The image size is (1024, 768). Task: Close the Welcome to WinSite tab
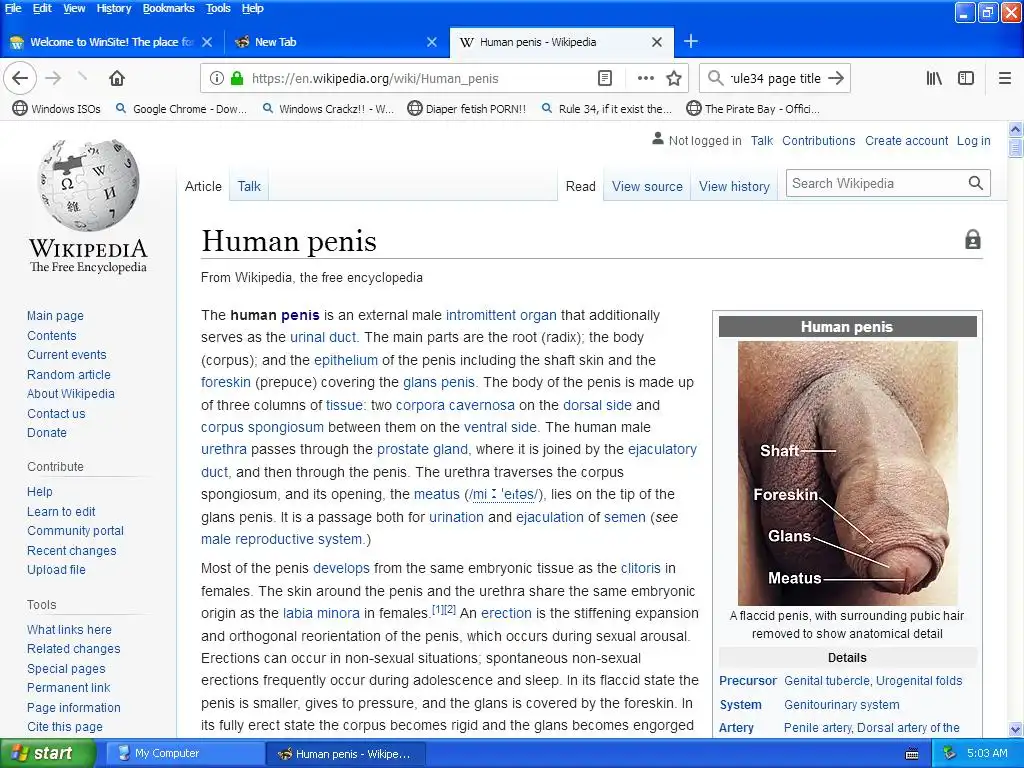click(x=207, y=42)
